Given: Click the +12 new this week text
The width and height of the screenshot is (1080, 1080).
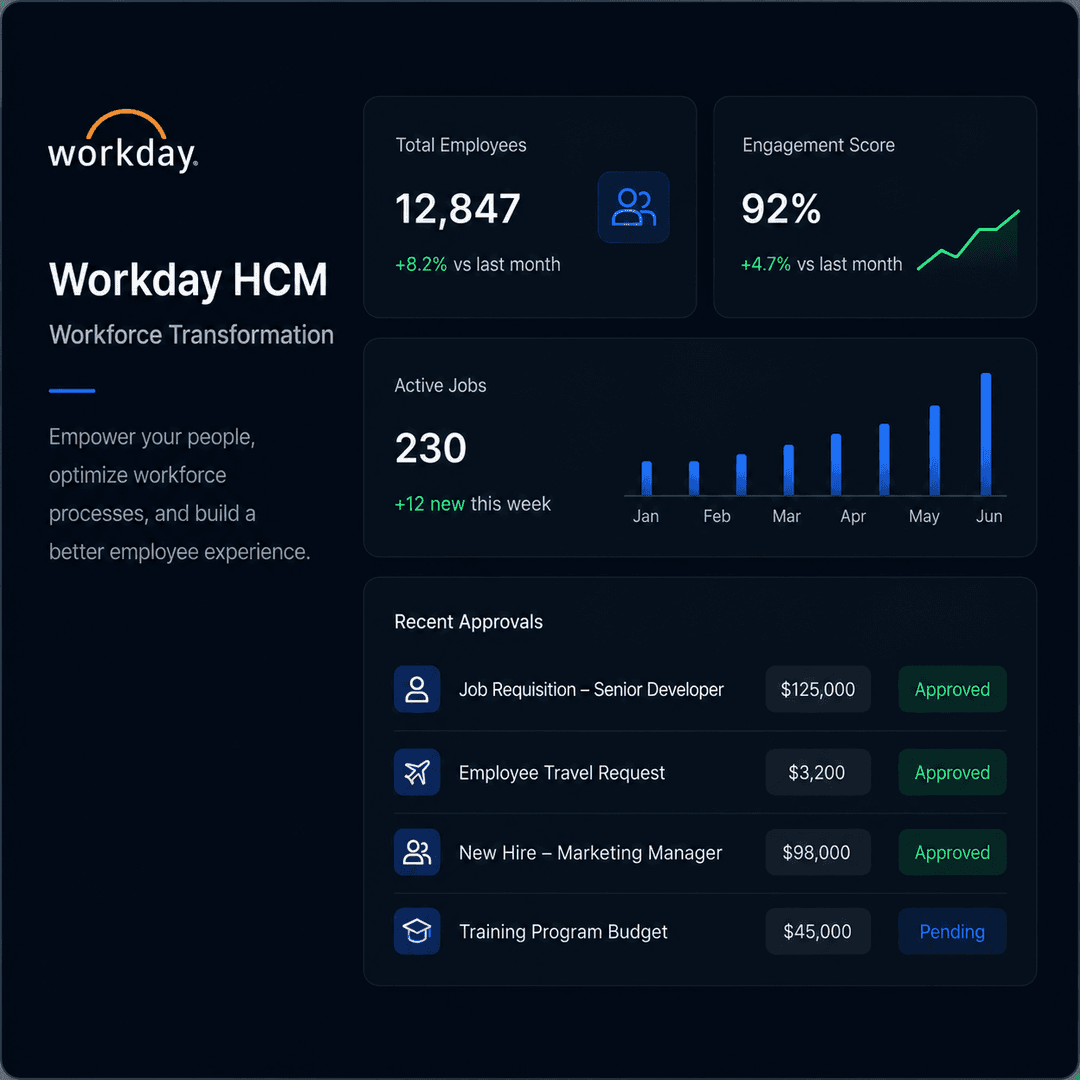Looking at the screenshot, I should (472, 504).
